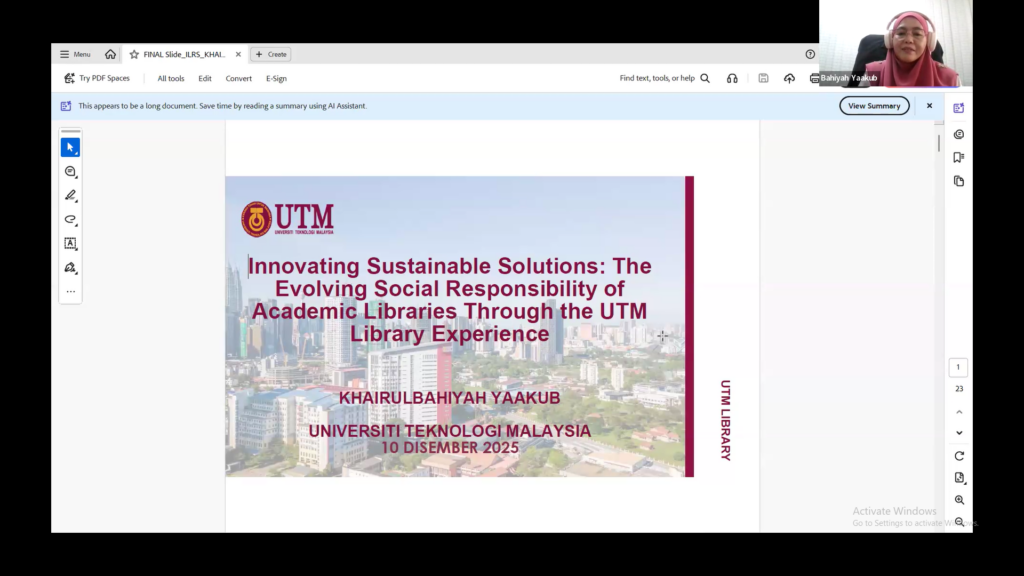Viewport: 1024px width, 576px height.
Task: Dismiss the AI Assistant summary banner
Action: (x=929, y=106)
